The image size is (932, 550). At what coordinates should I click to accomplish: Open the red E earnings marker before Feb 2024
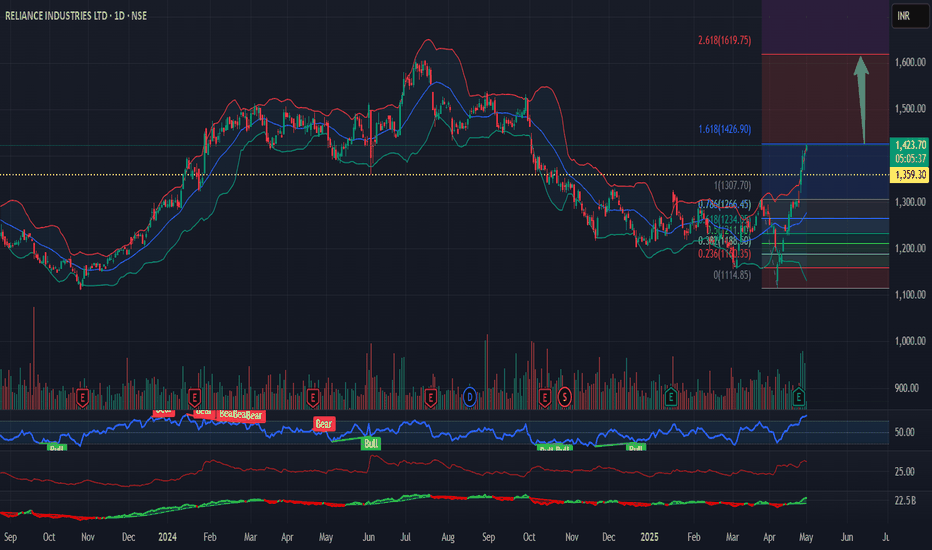(194, 397)
